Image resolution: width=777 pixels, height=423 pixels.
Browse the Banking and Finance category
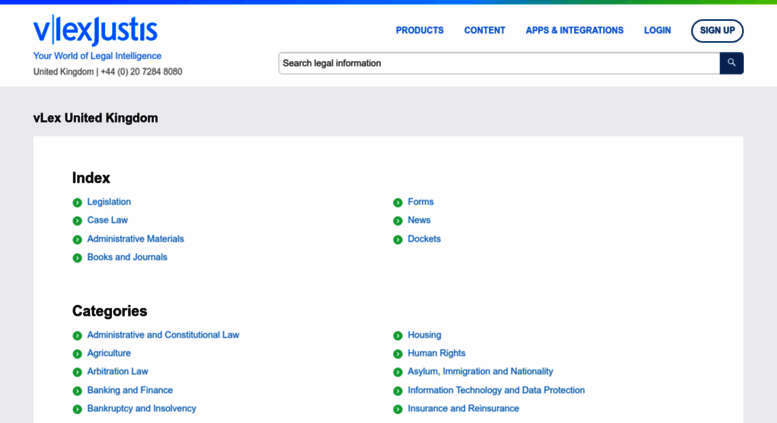coord(130,390)
